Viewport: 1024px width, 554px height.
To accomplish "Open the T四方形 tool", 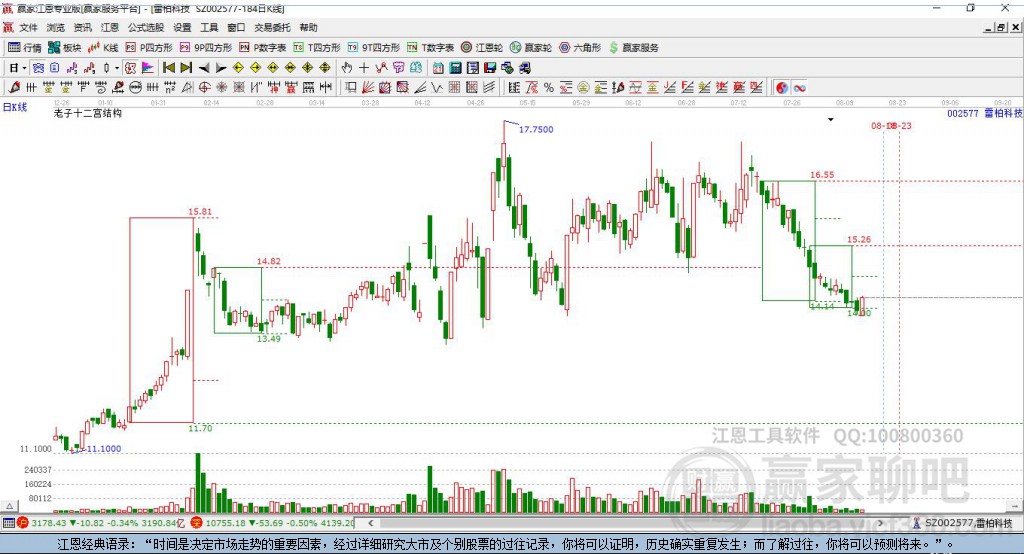I will click(317, 48).
